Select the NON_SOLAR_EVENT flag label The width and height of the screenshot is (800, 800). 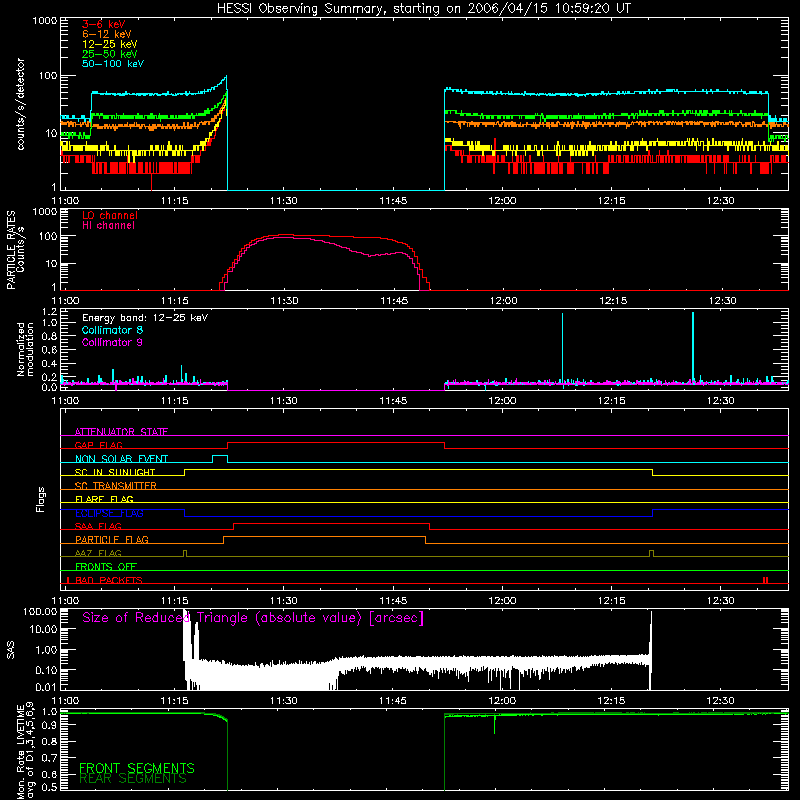coord(121,459)
